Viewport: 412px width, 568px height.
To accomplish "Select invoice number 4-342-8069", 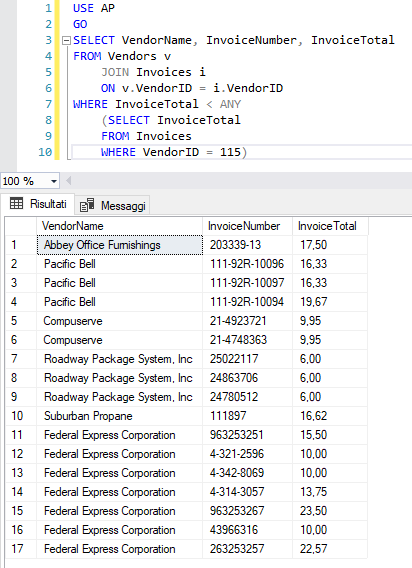I will (x=247, y=473).
